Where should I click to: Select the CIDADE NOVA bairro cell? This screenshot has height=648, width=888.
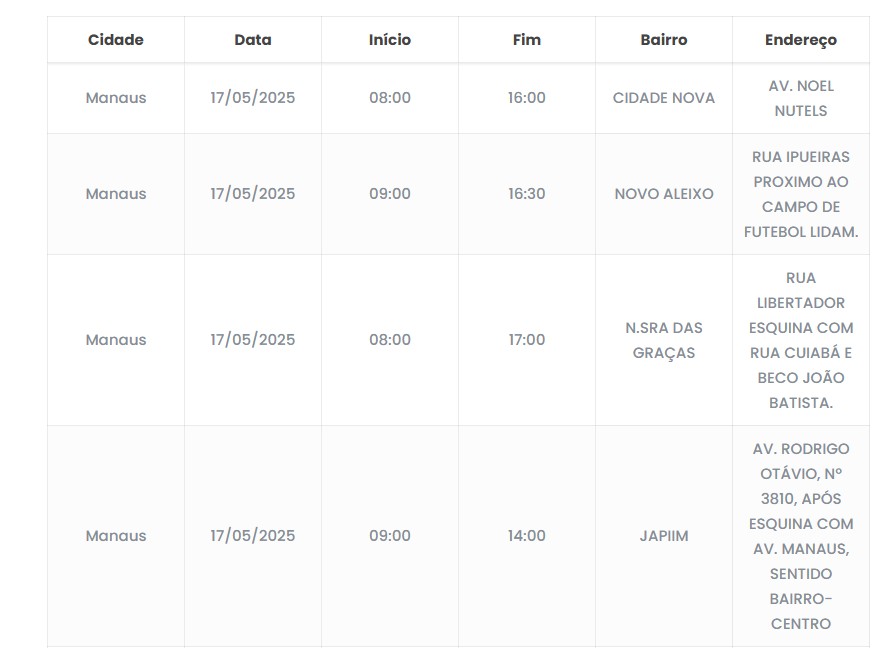[x=664, y=98]
